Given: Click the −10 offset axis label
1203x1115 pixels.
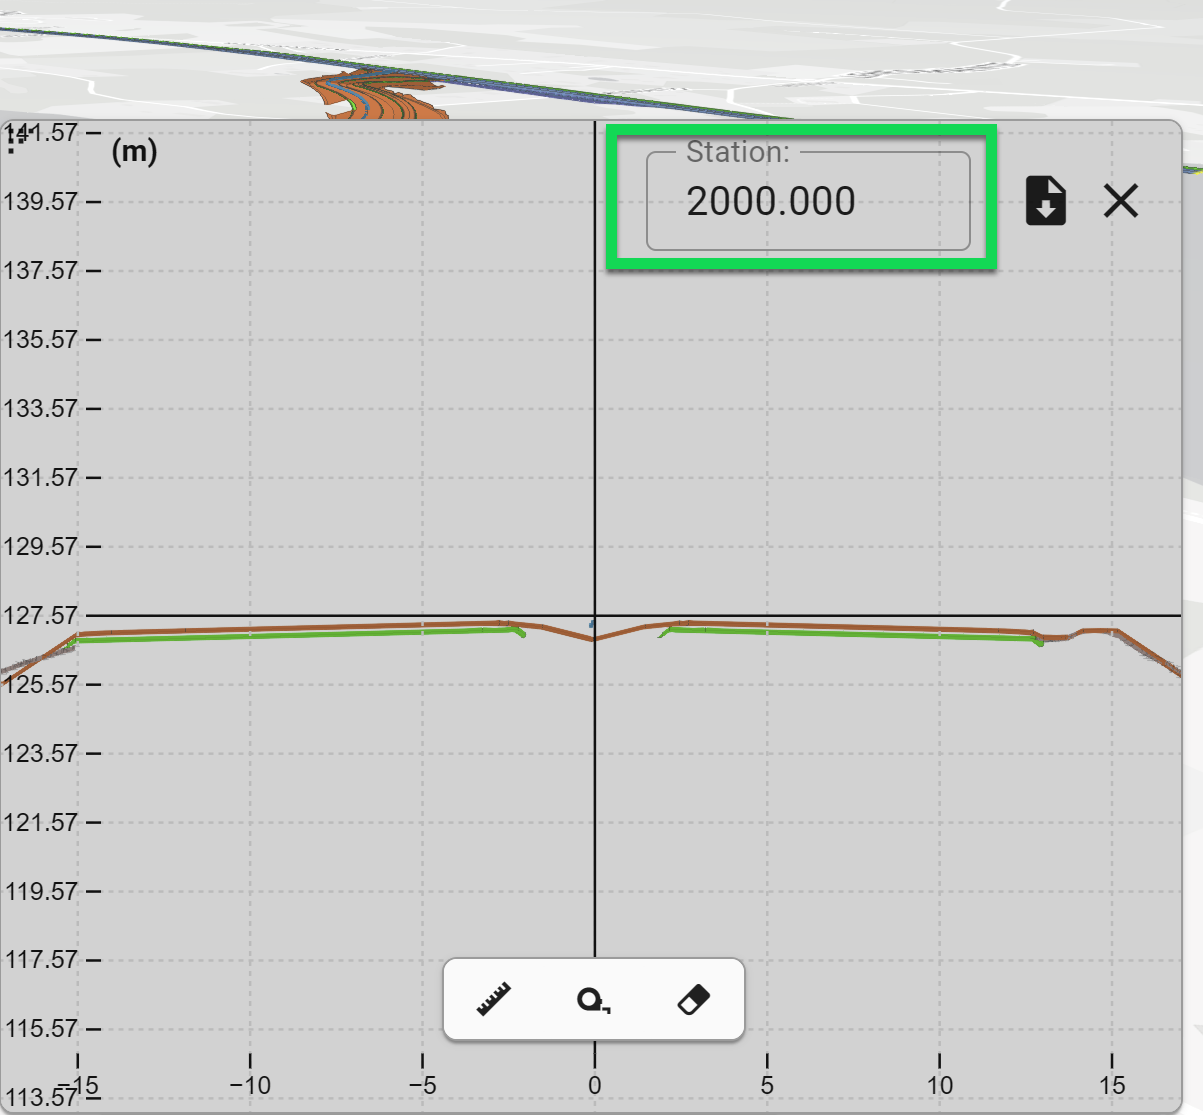Looking at the screenshot, I should (x=250, y=1085).
